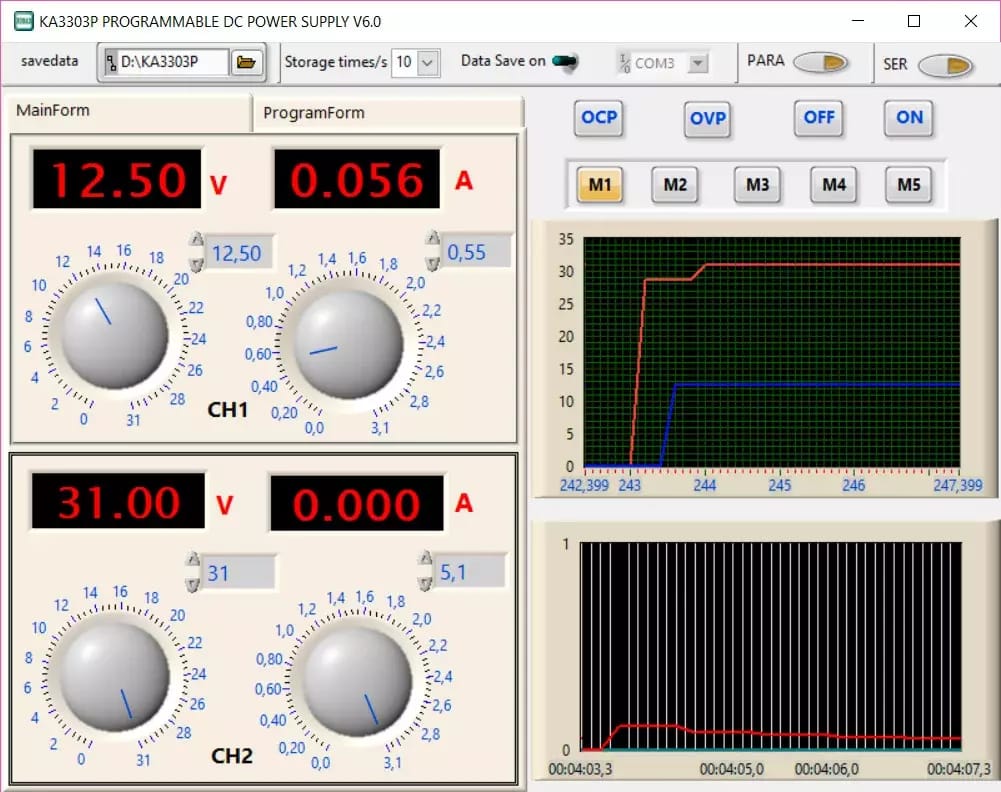Click the CH1 voltage knob dial
This screenshot has height=792, width=1001.
[114, 335]
